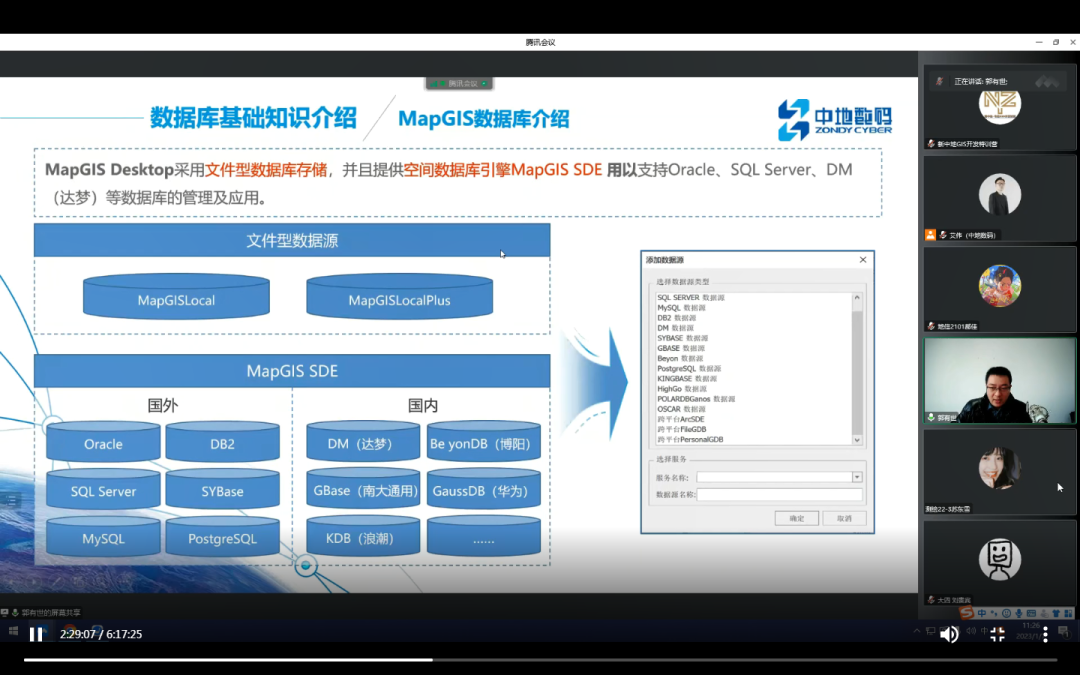Click the 数据源名称 input field
Viewport: 1080px width, 675px height.
(x=779, y=494)
